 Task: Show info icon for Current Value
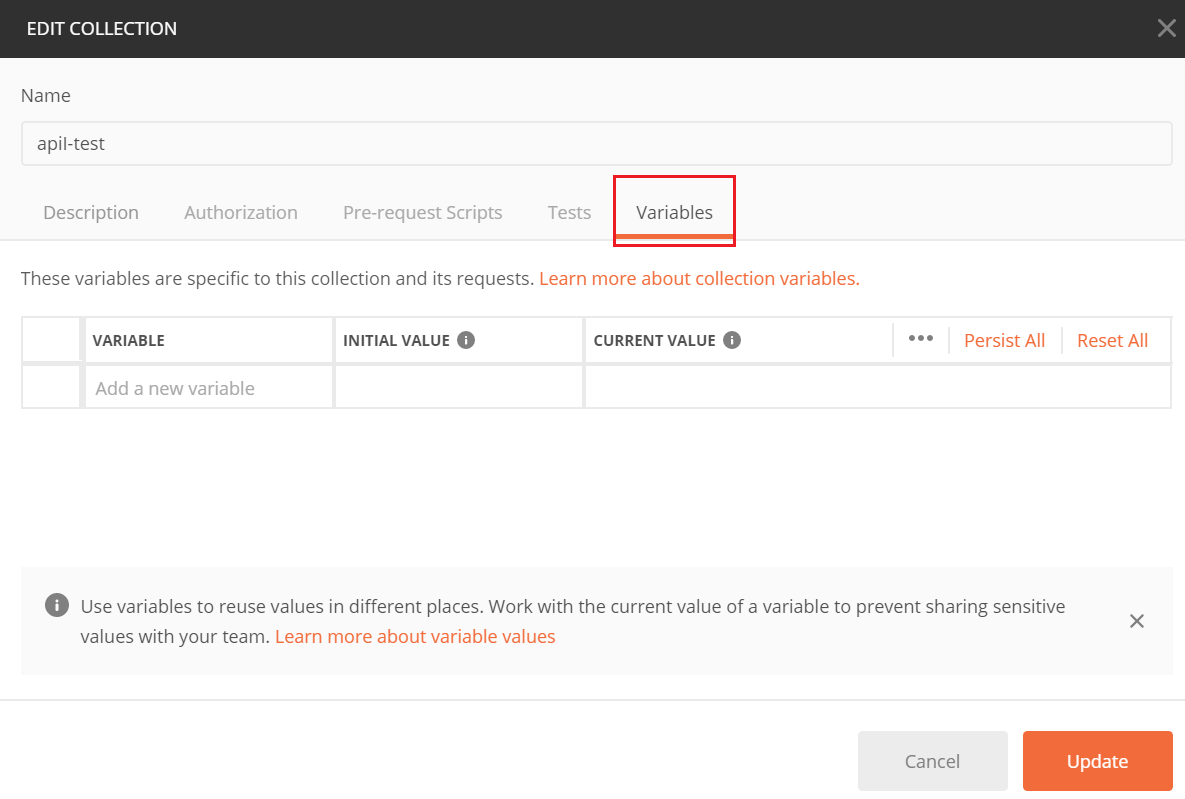point(732,340)
